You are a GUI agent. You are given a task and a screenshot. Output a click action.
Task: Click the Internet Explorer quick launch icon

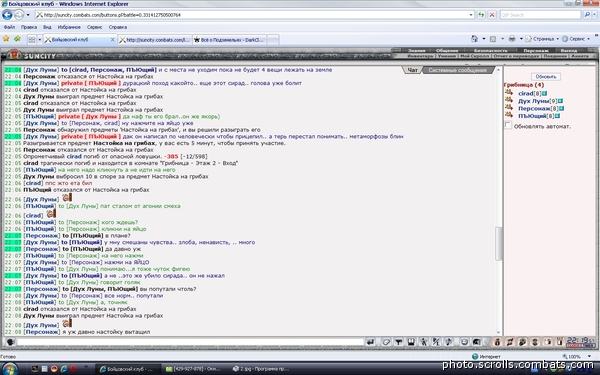click(64, 369)
